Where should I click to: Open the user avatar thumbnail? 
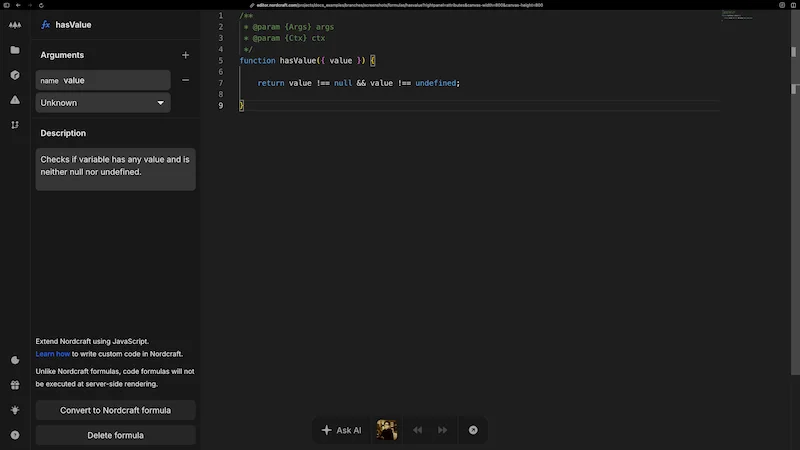387,430
